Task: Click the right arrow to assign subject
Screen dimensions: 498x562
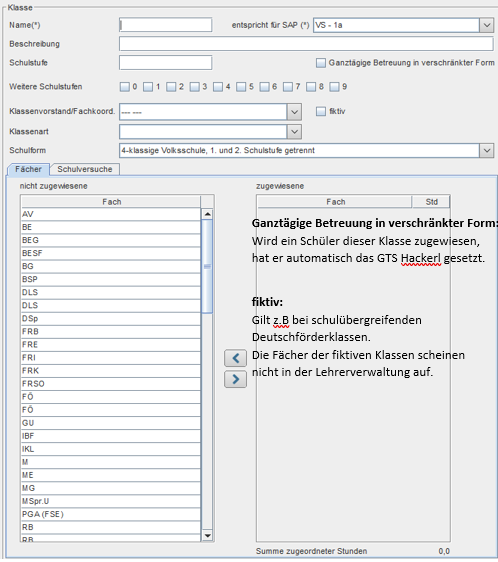Action: 236,379
